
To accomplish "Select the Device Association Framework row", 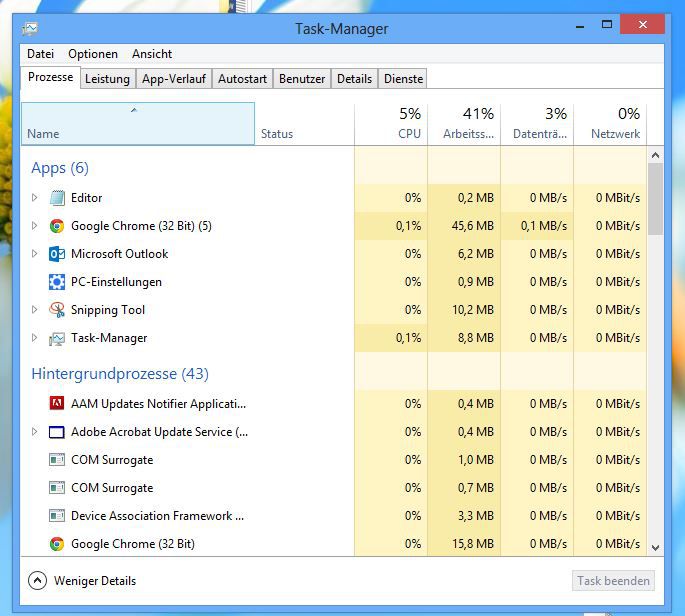I will click(334, 516).
